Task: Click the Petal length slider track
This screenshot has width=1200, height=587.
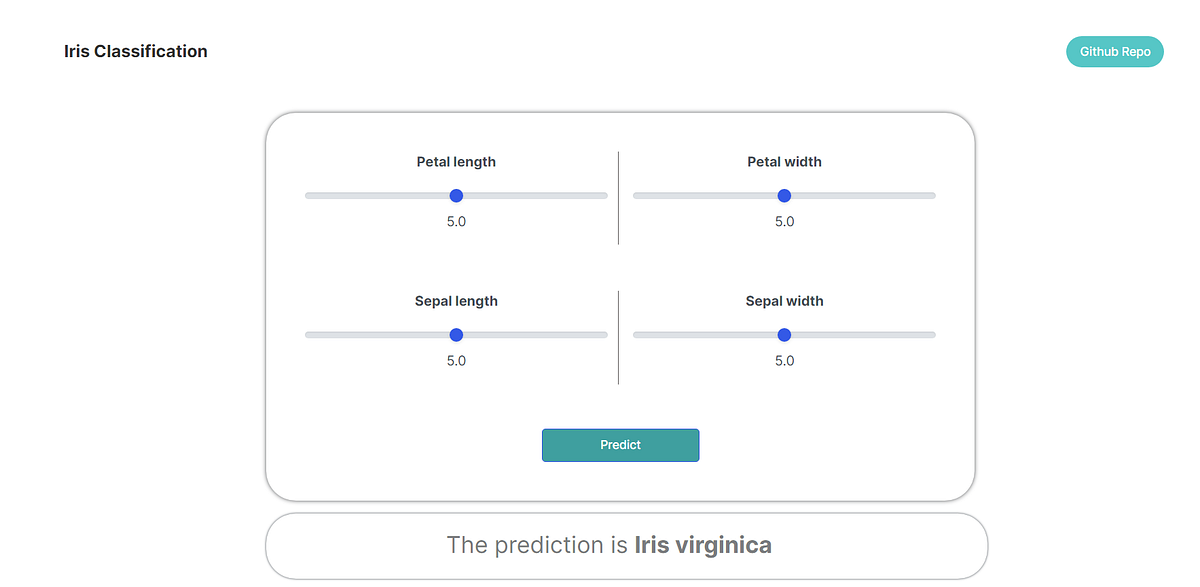Action: [550, 195]
